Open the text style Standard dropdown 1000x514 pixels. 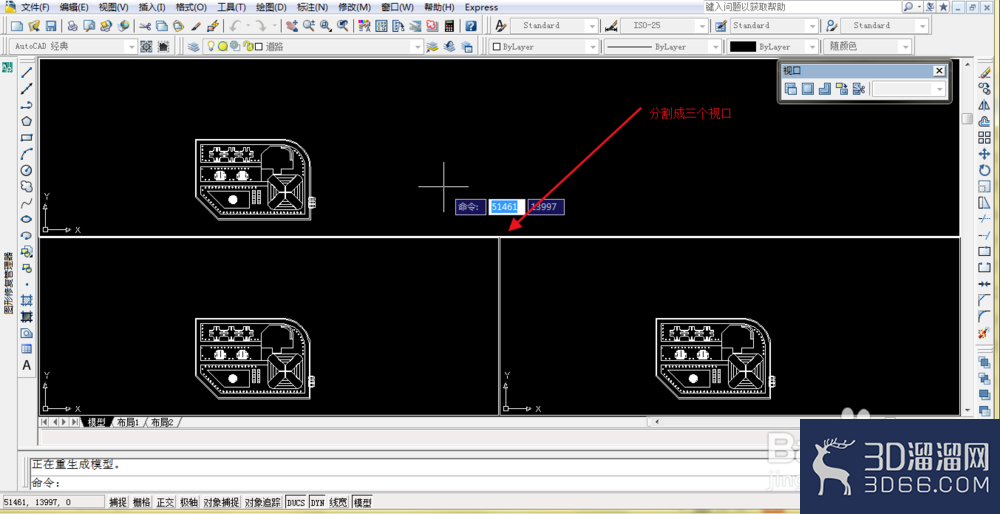592,26
